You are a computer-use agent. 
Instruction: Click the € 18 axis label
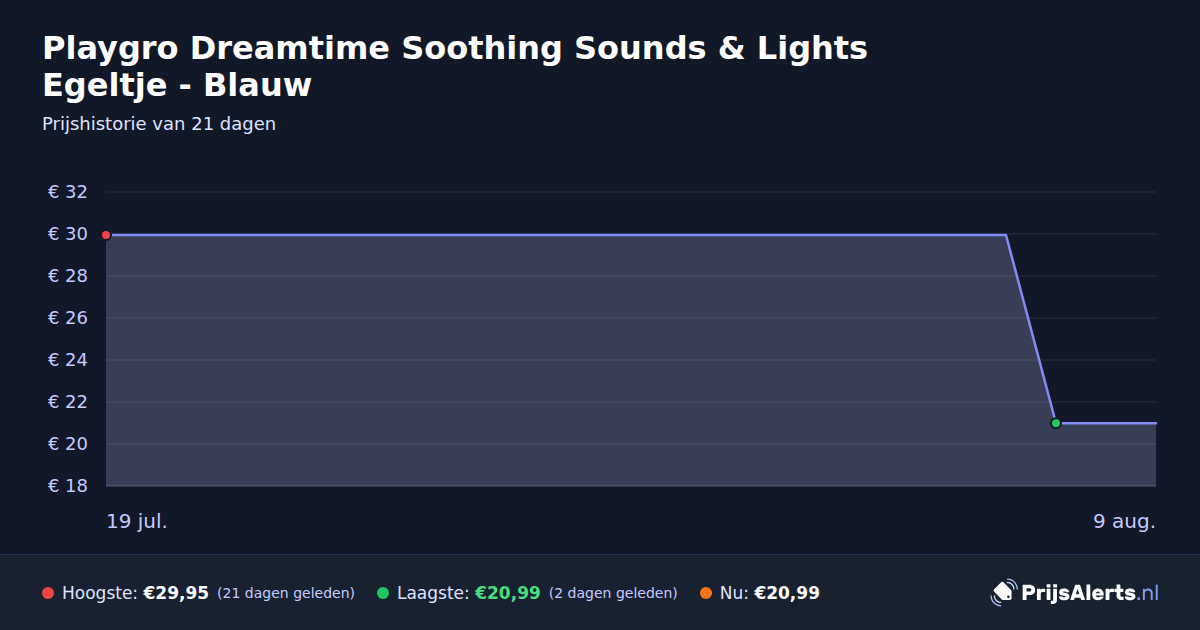click(x=68, y=486)
